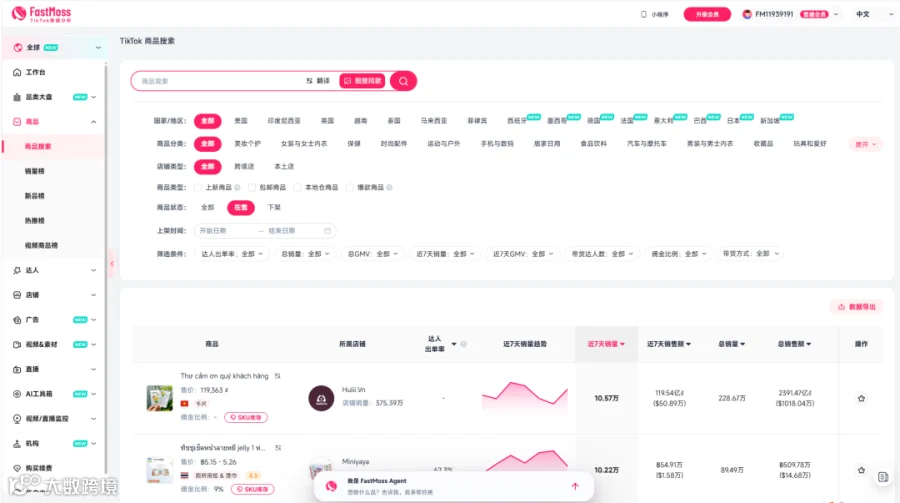Click the 直播 live icon
Screen dimensions: 900x503
17,369
